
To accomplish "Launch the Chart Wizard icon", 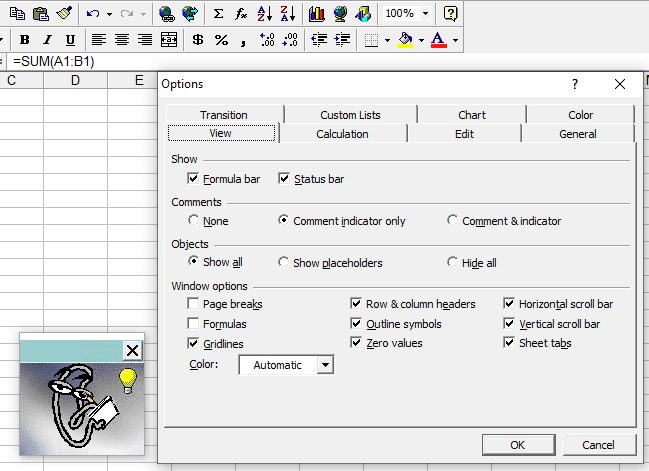I will click(x=316, y=14).
